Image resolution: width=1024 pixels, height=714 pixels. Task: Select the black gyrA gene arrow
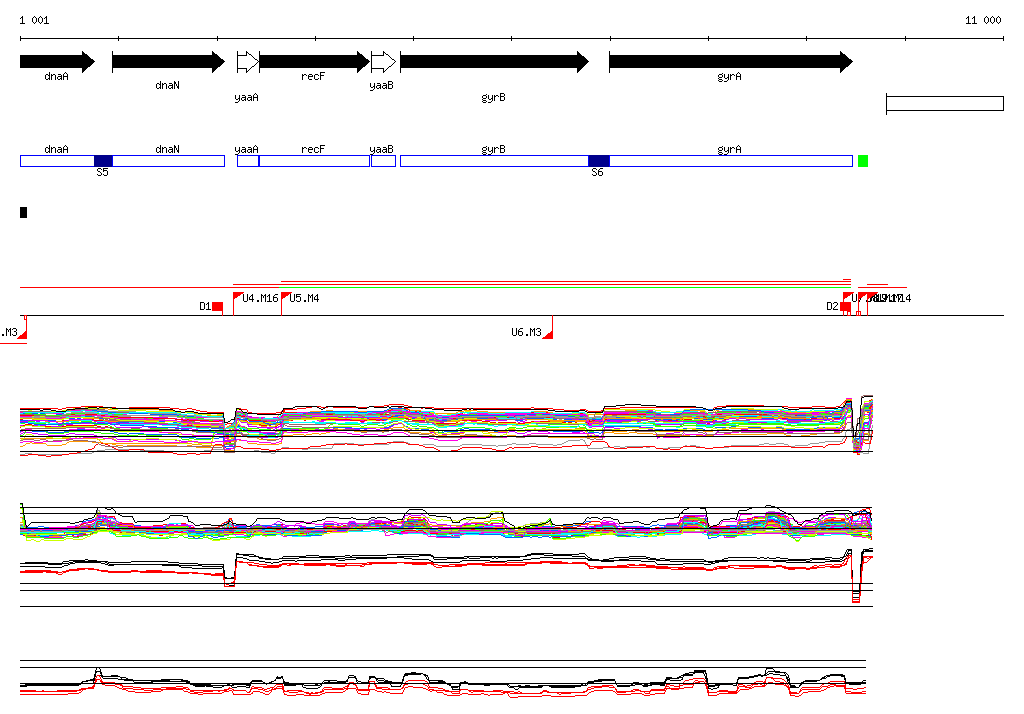coord(731,62)
